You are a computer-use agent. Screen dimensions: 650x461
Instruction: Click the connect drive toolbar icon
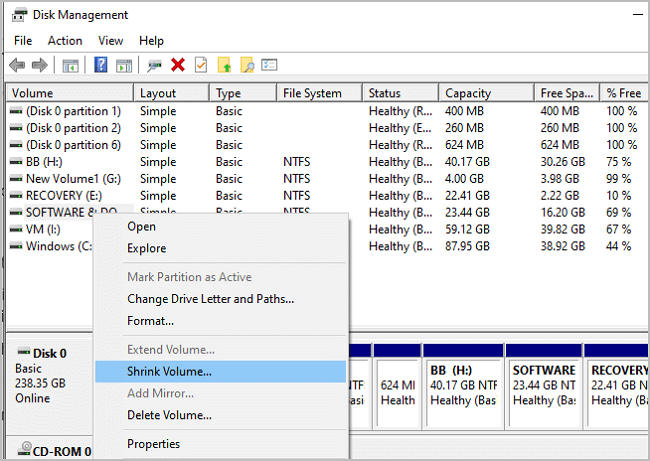click(154, 65)
